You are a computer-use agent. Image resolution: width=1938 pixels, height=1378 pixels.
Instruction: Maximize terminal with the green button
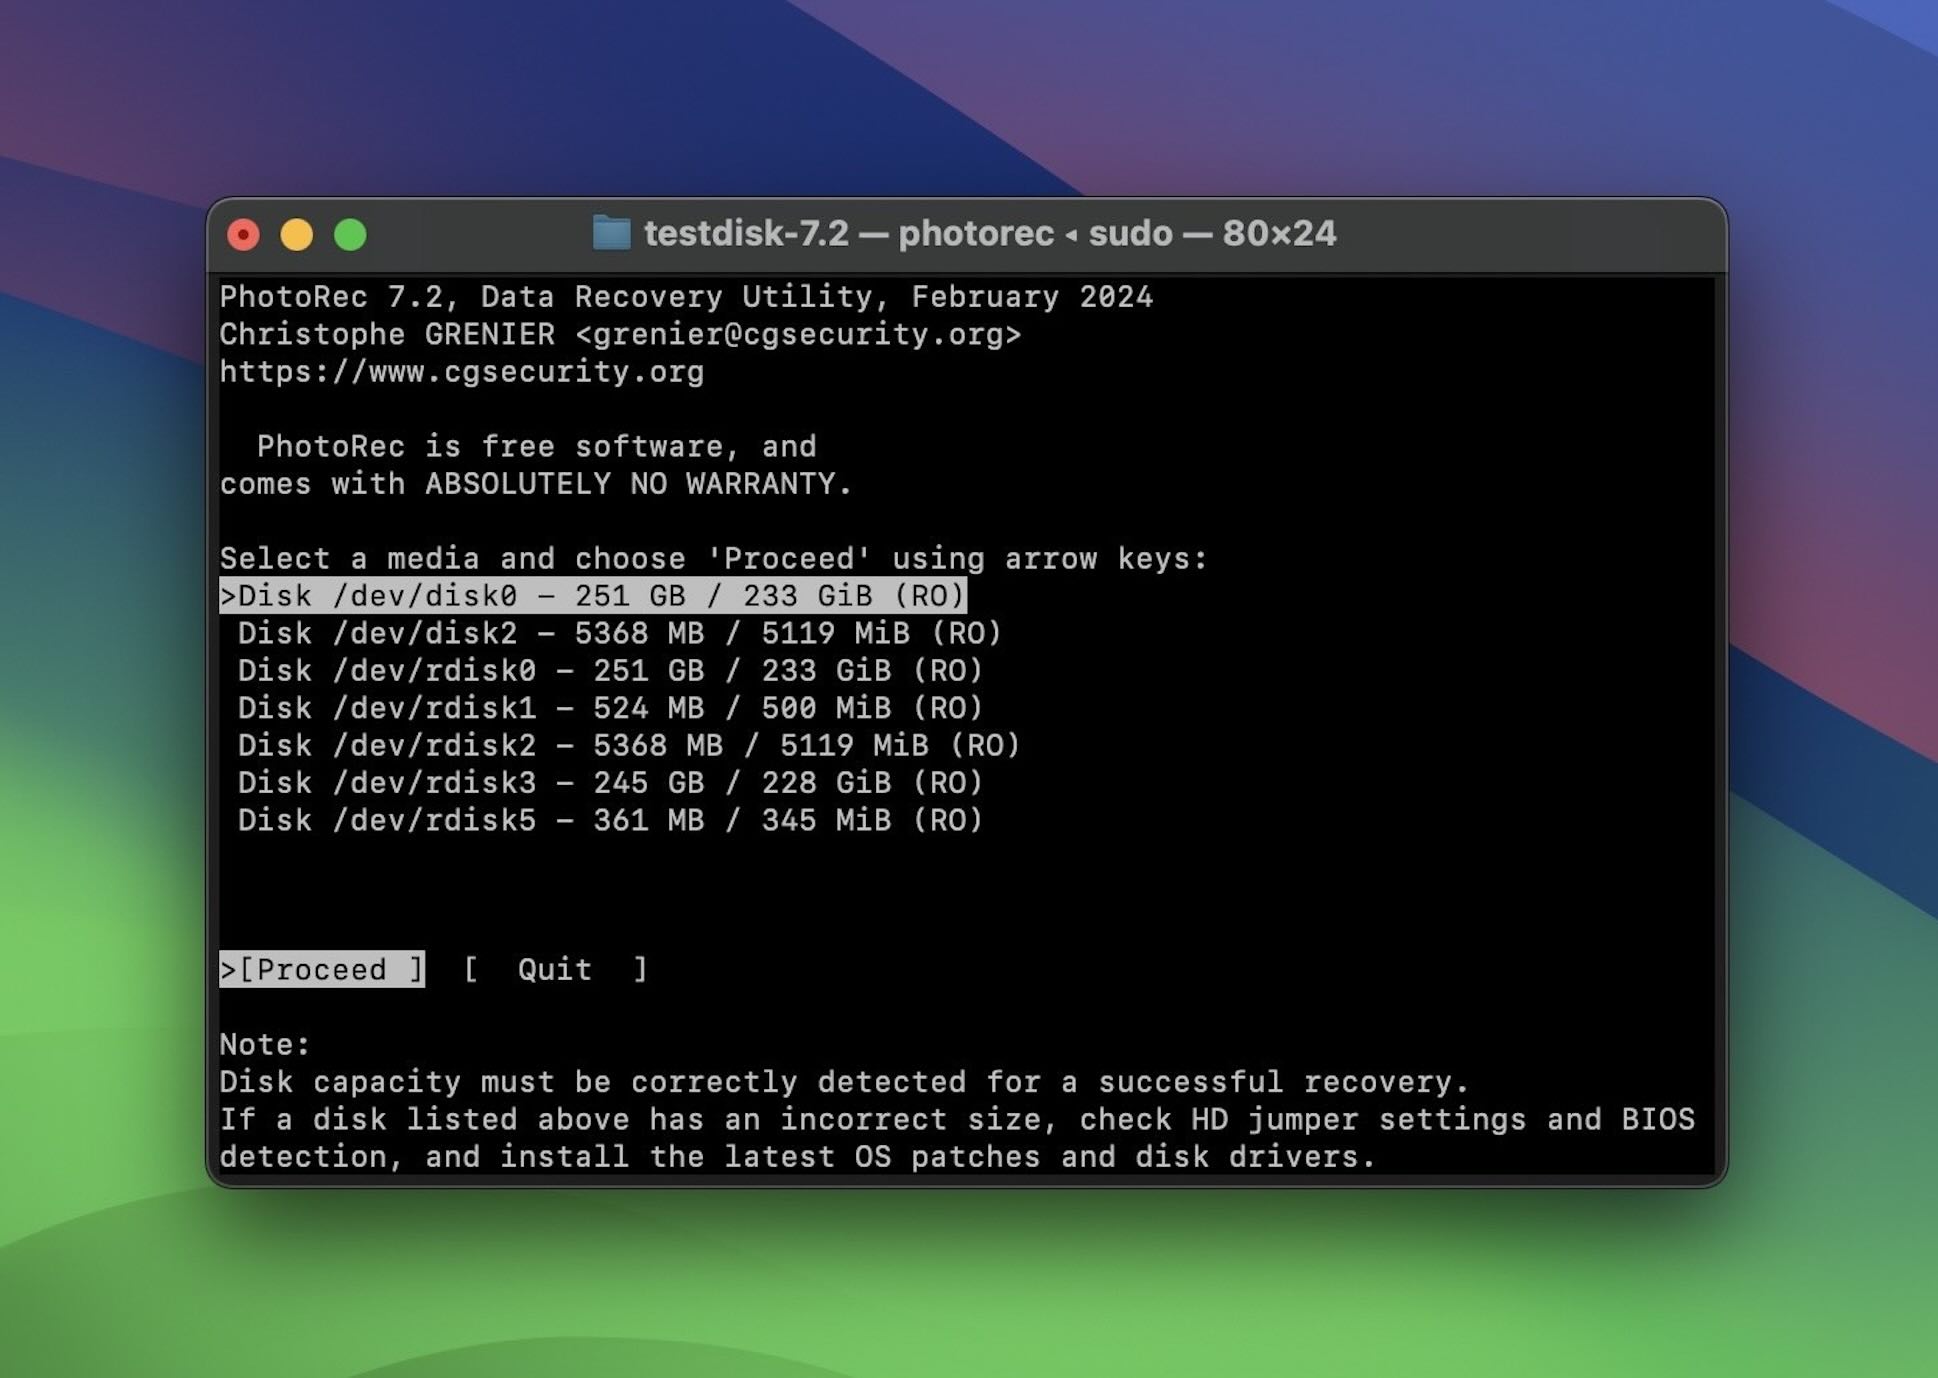[x=350, y=235]
